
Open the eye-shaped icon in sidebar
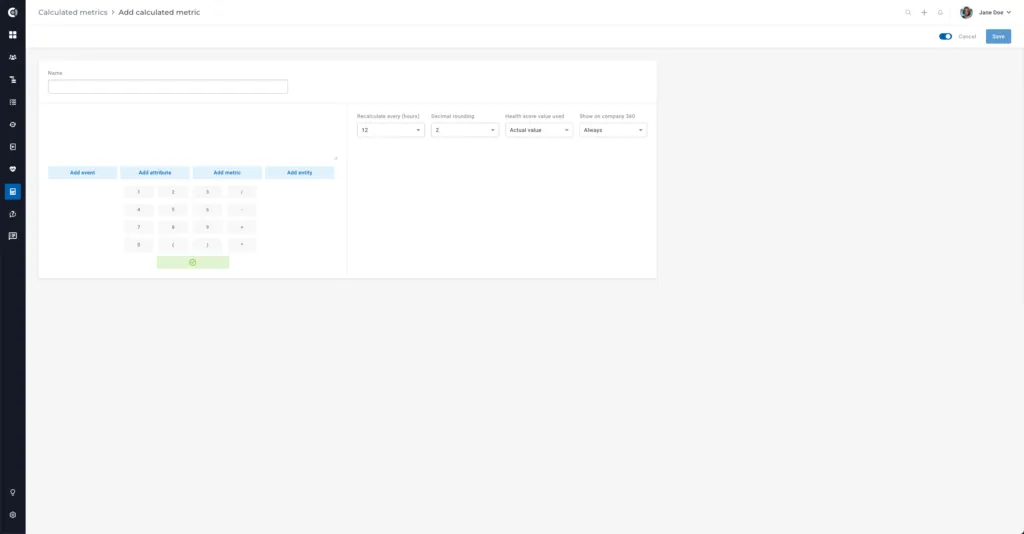click(12, 124)
